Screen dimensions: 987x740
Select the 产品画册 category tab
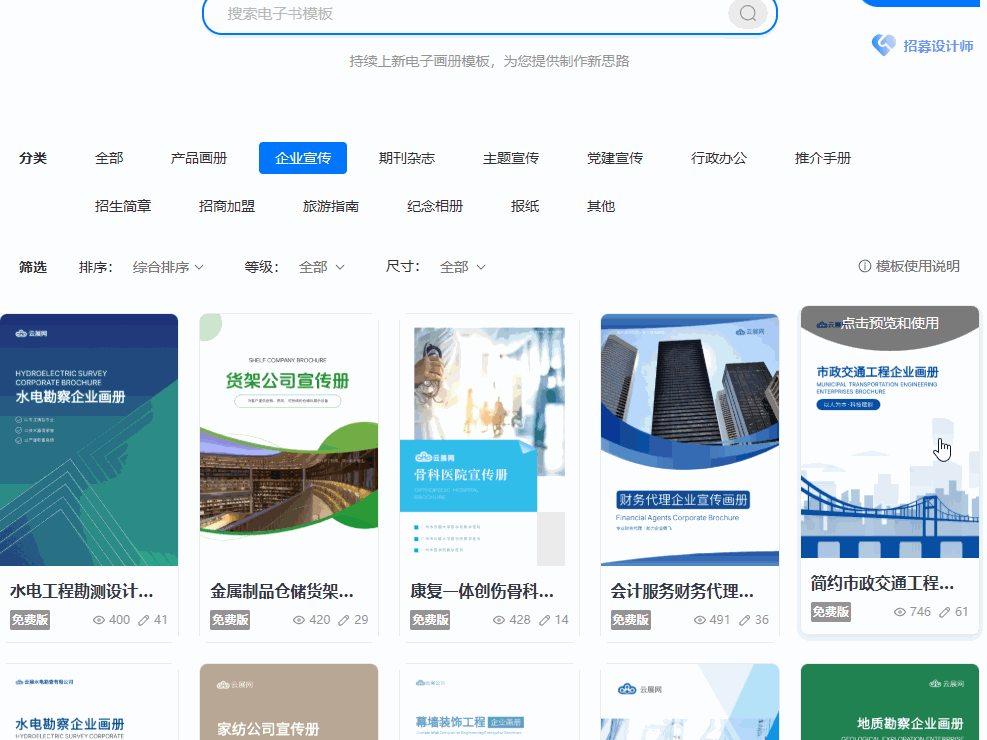point(199,158)
